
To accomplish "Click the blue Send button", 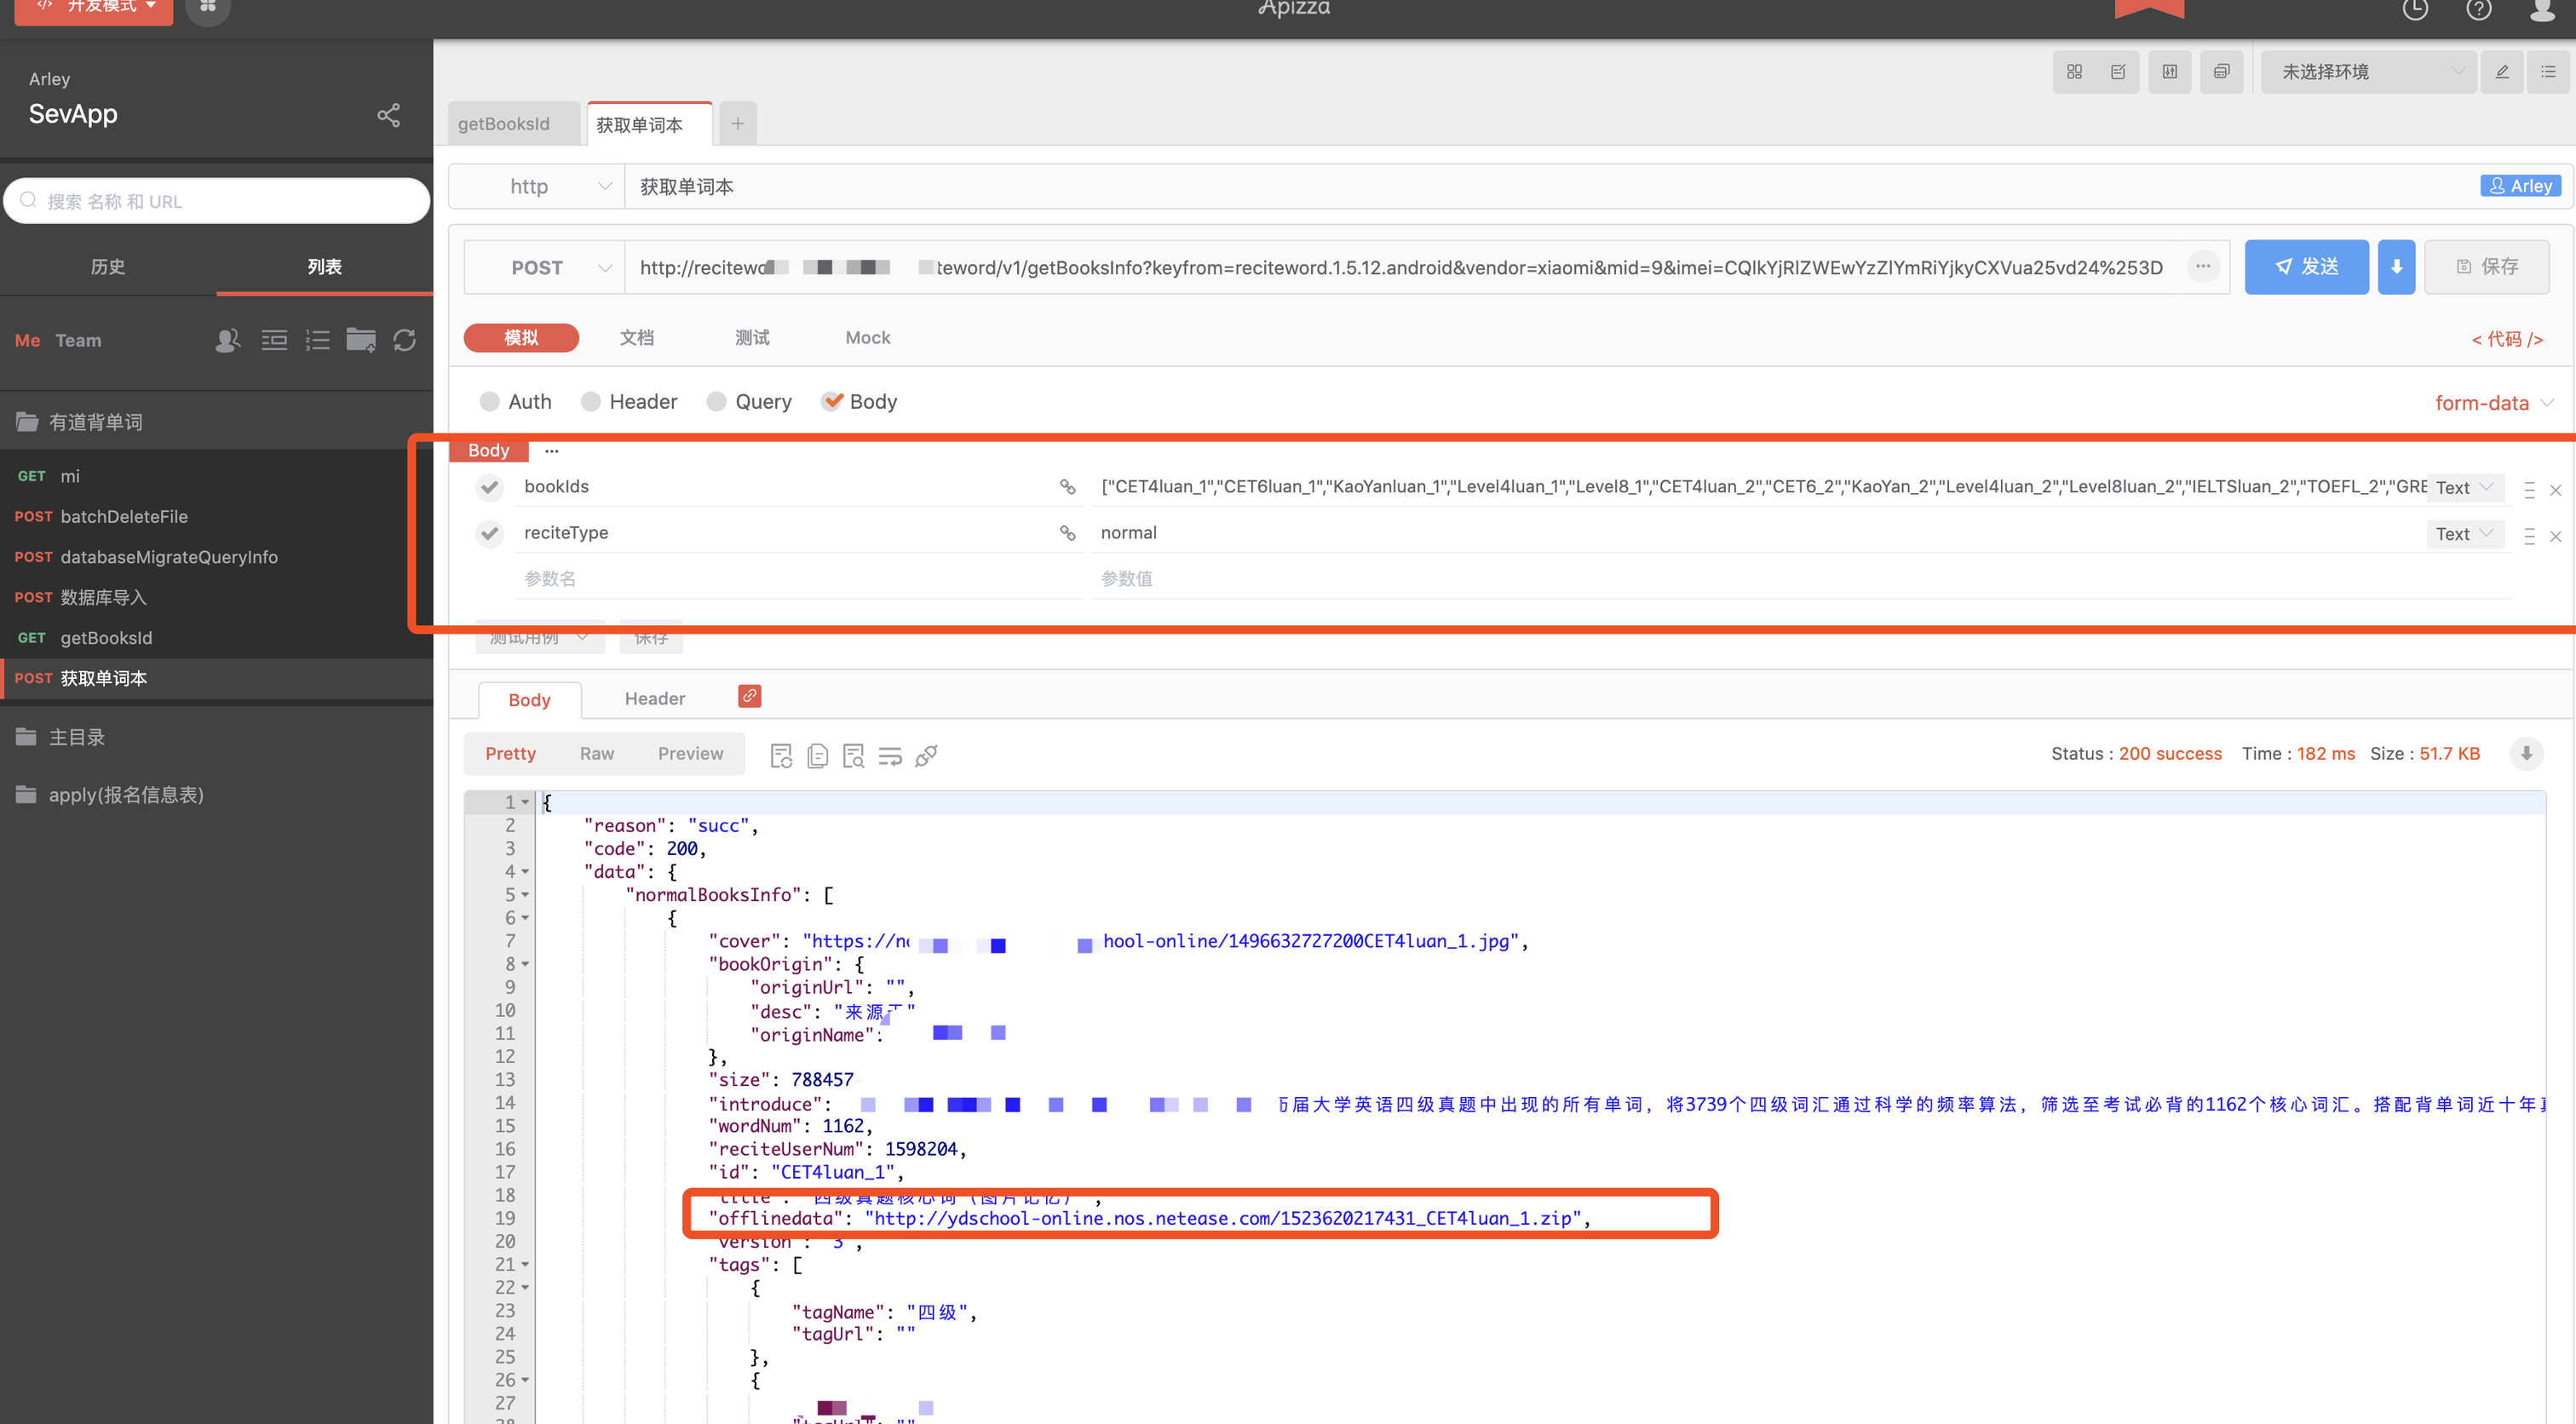I will pos(2306,267).
